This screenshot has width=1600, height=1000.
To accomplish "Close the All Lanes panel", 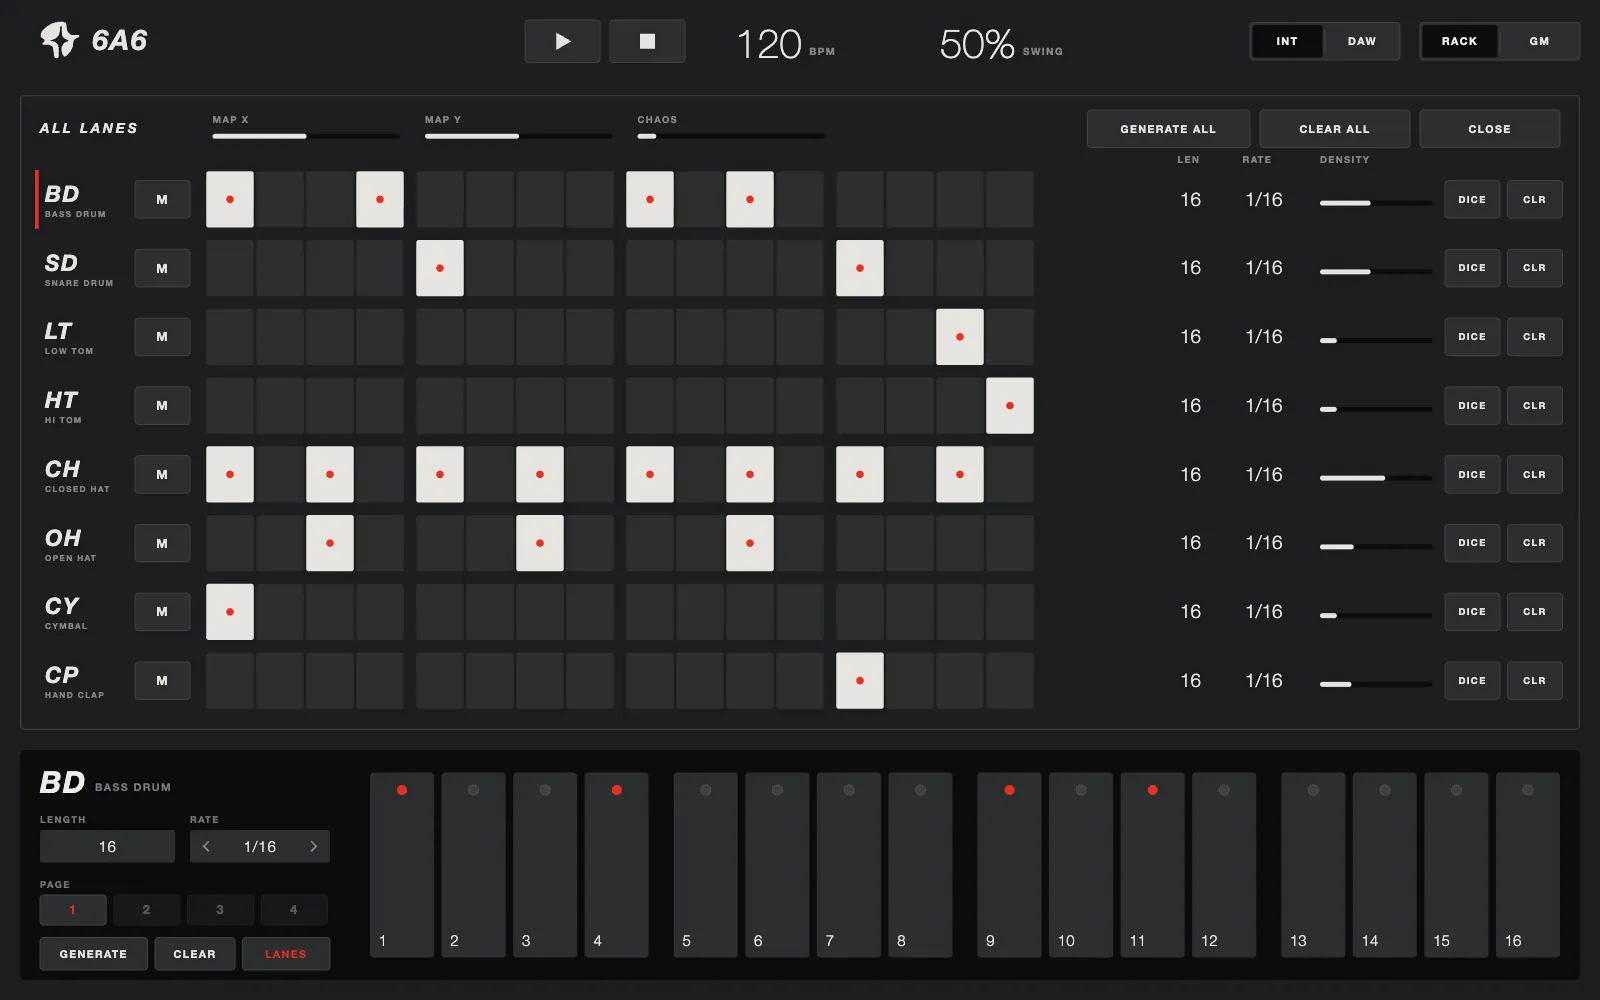I will click(x=1489, y=129).
